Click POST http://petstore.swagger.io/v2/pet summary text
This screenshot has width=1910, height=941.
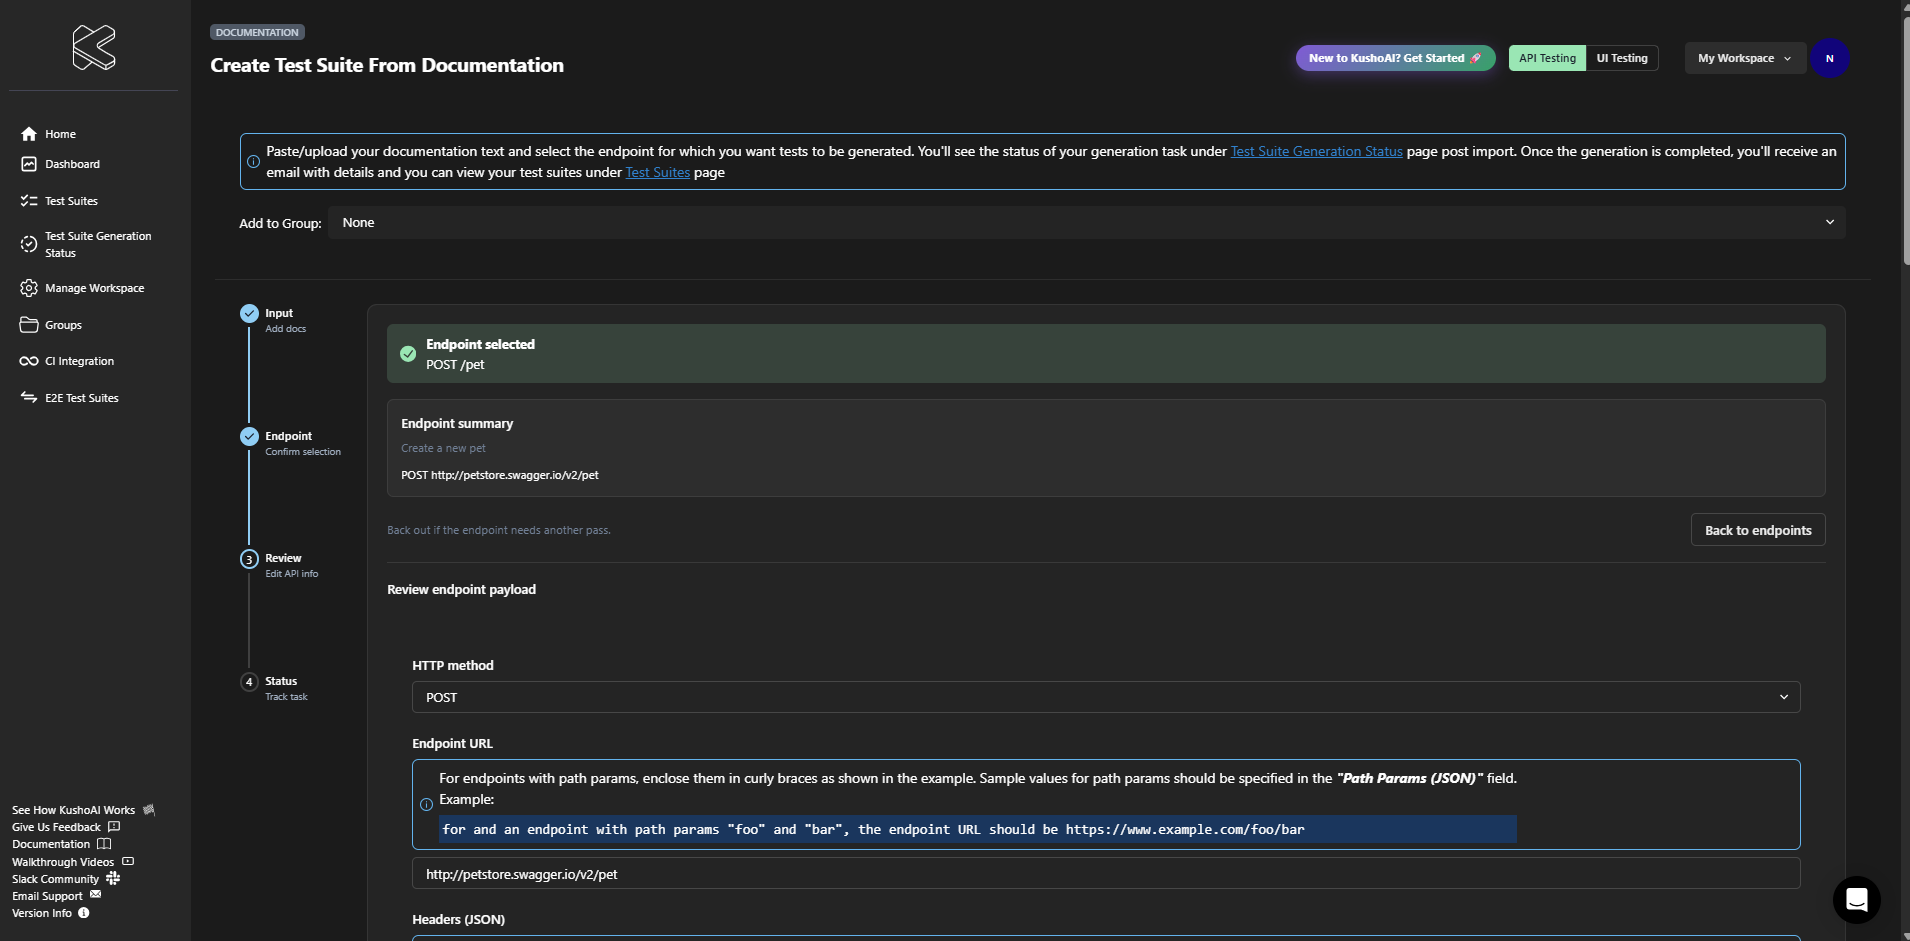click(x=500, y=475)
